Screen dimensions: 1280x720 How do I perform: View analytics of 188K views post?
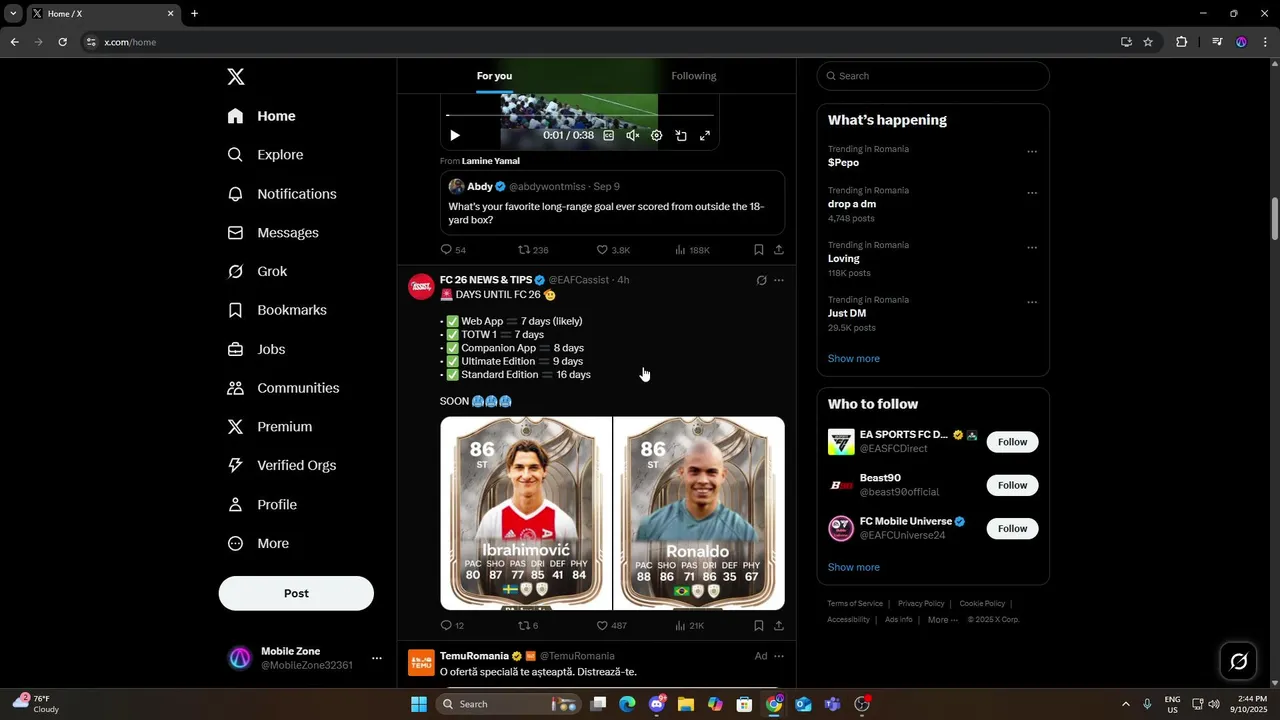pos(692,250)
